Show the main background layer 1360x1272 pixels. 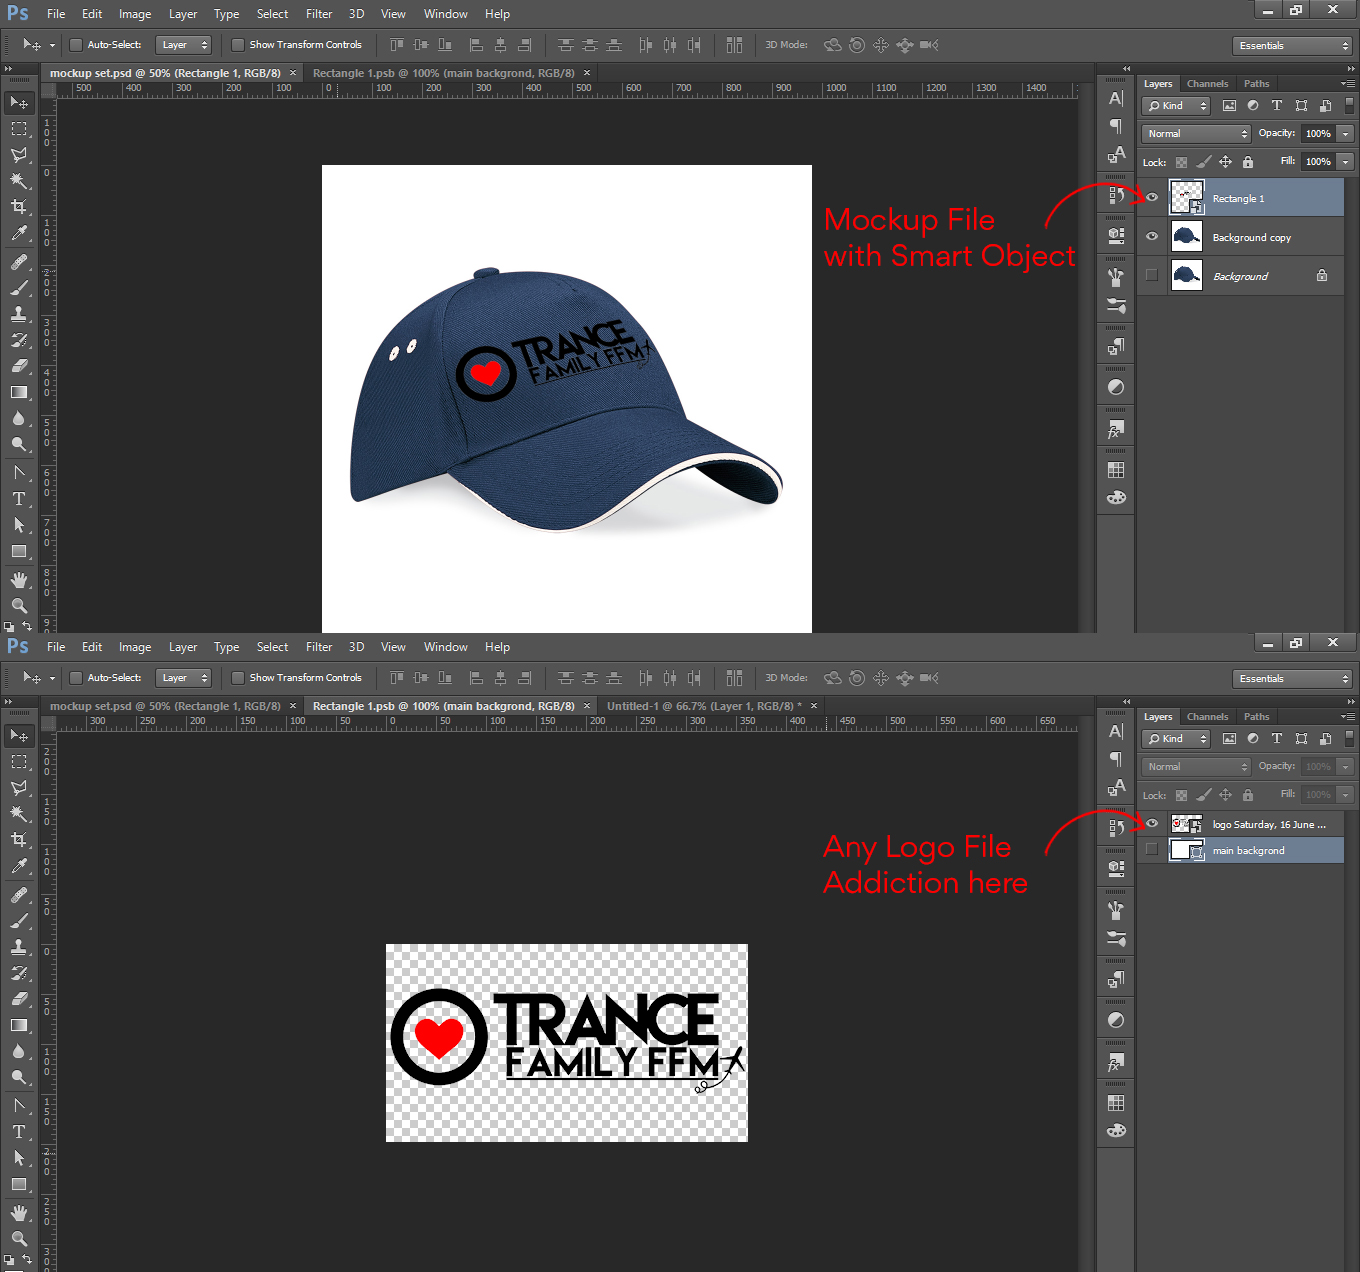click(x=1152, y=850)
